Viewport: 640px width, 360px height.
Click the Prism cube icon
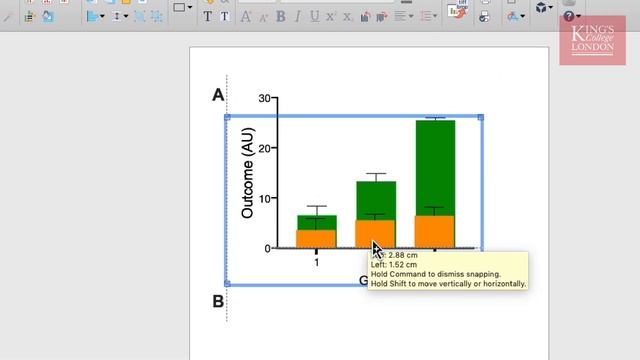pos(541,7)
